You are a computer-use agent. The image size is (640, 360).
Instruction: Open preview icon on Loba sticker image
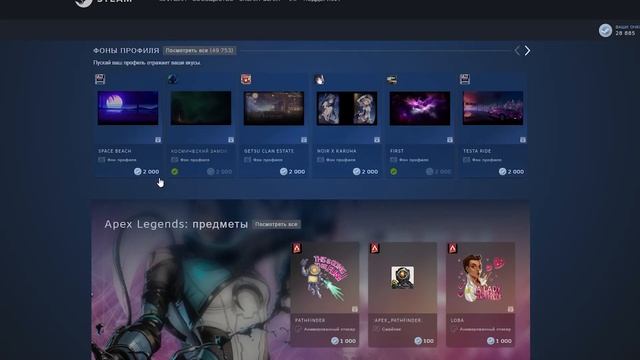510,309
